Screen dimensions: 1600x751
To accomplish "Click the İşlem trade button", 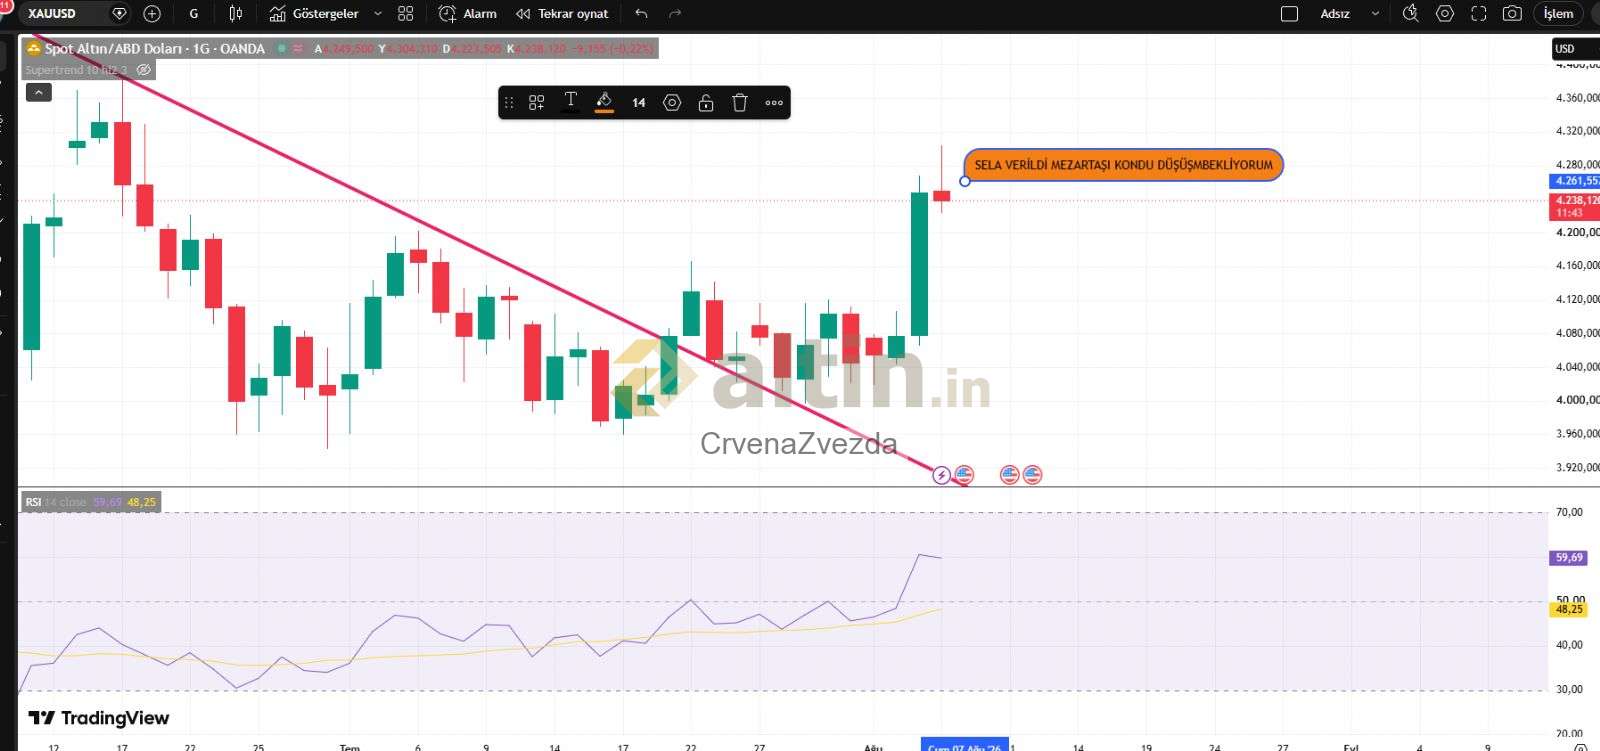I will click(1558, 14).
